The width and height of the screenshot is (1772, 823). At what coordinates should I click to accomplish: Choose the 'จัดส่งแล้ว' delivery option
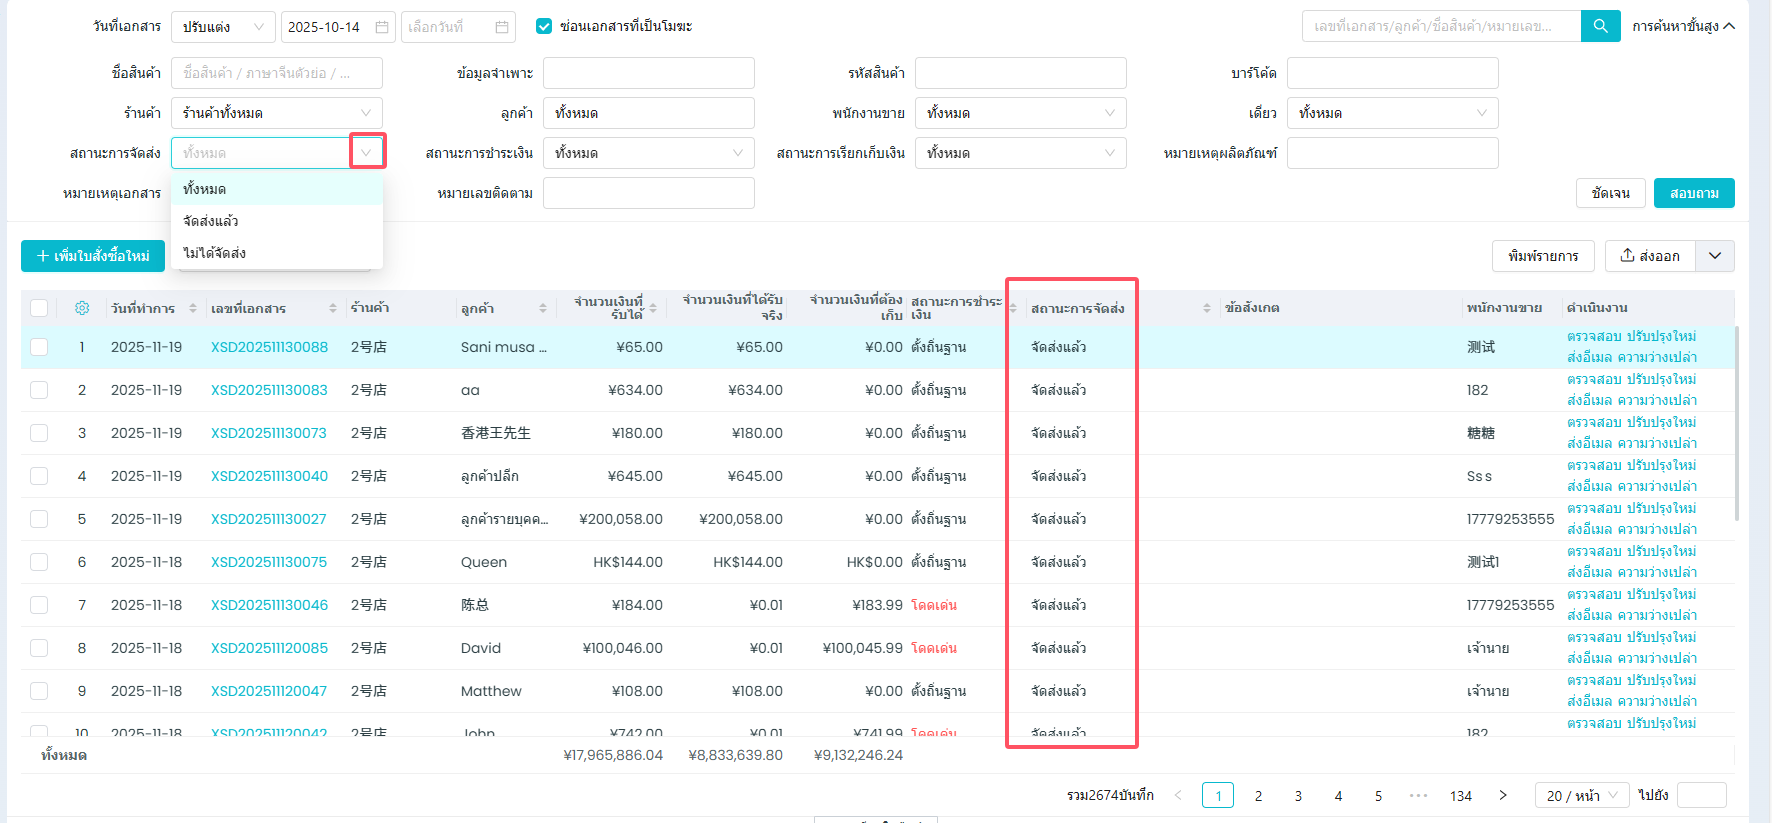(211, 221)
